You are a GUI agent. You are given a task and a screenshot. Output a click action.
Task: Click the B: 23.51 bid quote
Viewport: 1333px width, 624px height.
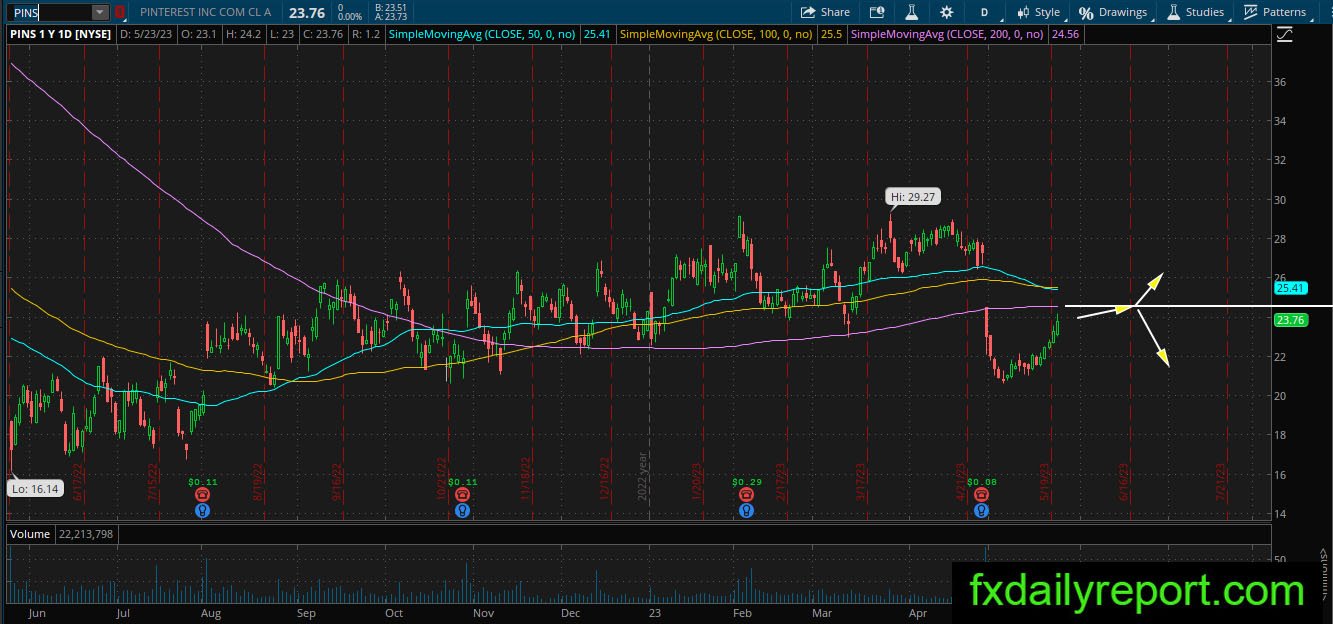(391, 7)
